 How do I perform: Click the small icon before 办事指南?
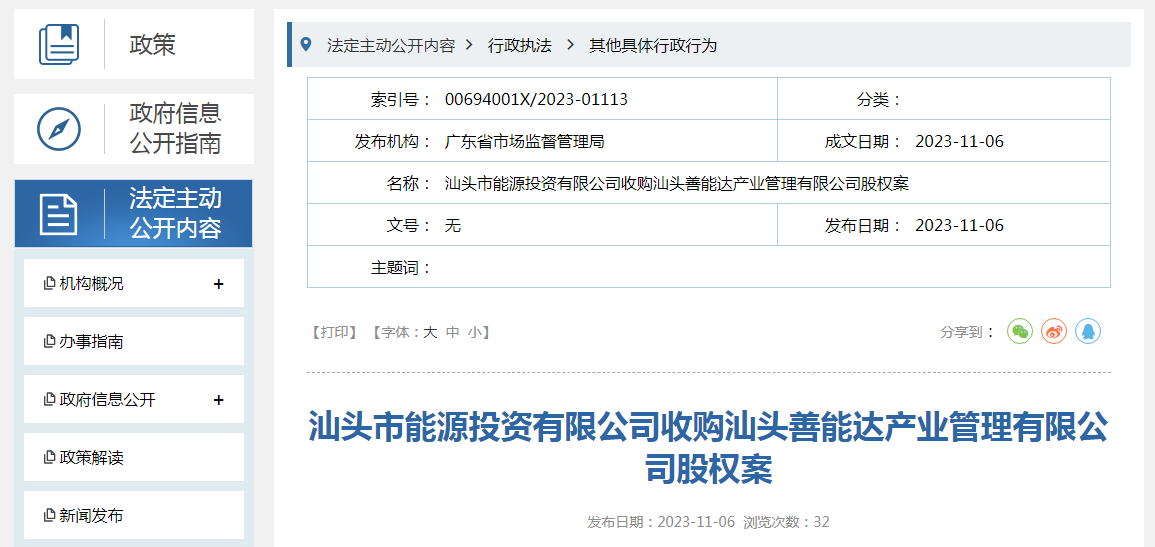click(50, 342)
